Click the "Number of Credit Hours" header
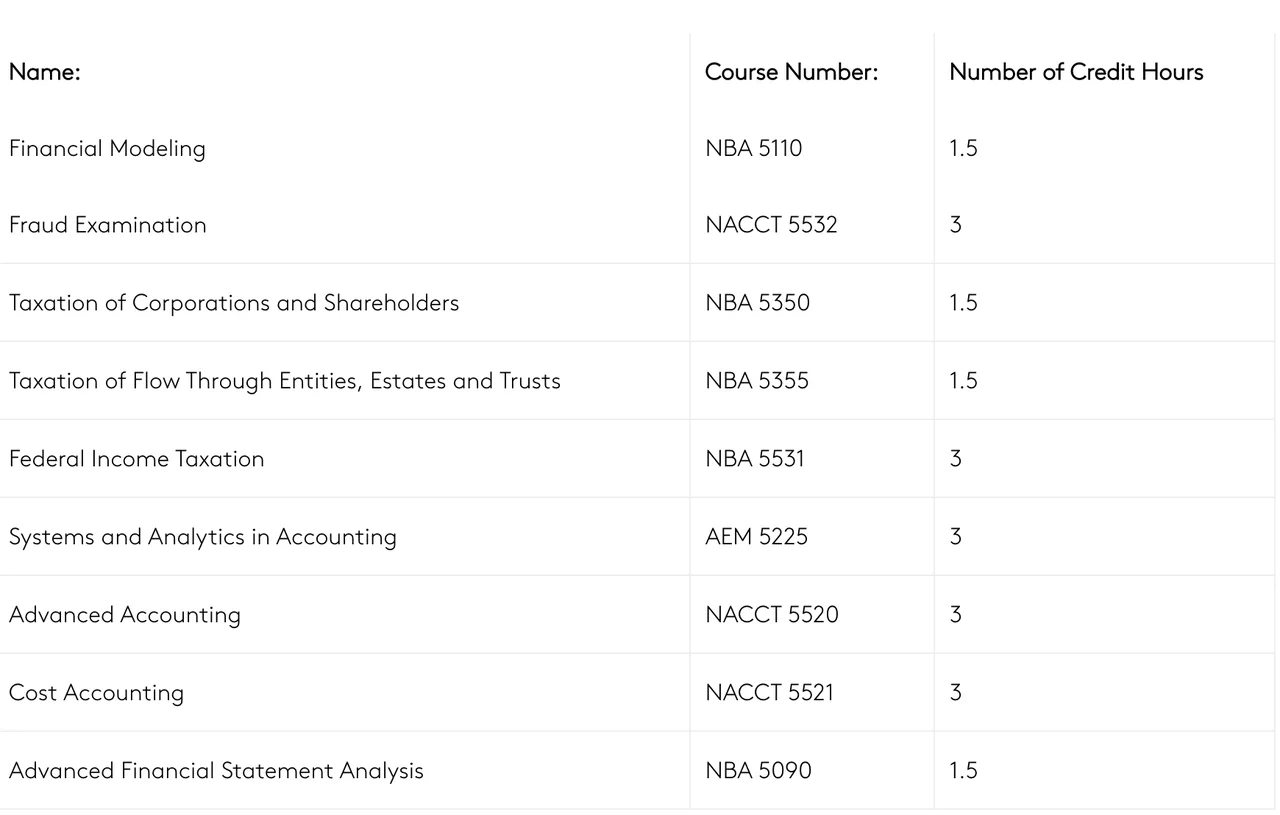Image resolution: width=1280 pixels, height=815 pixels. pyautogui.click(x=1076, y=72)
